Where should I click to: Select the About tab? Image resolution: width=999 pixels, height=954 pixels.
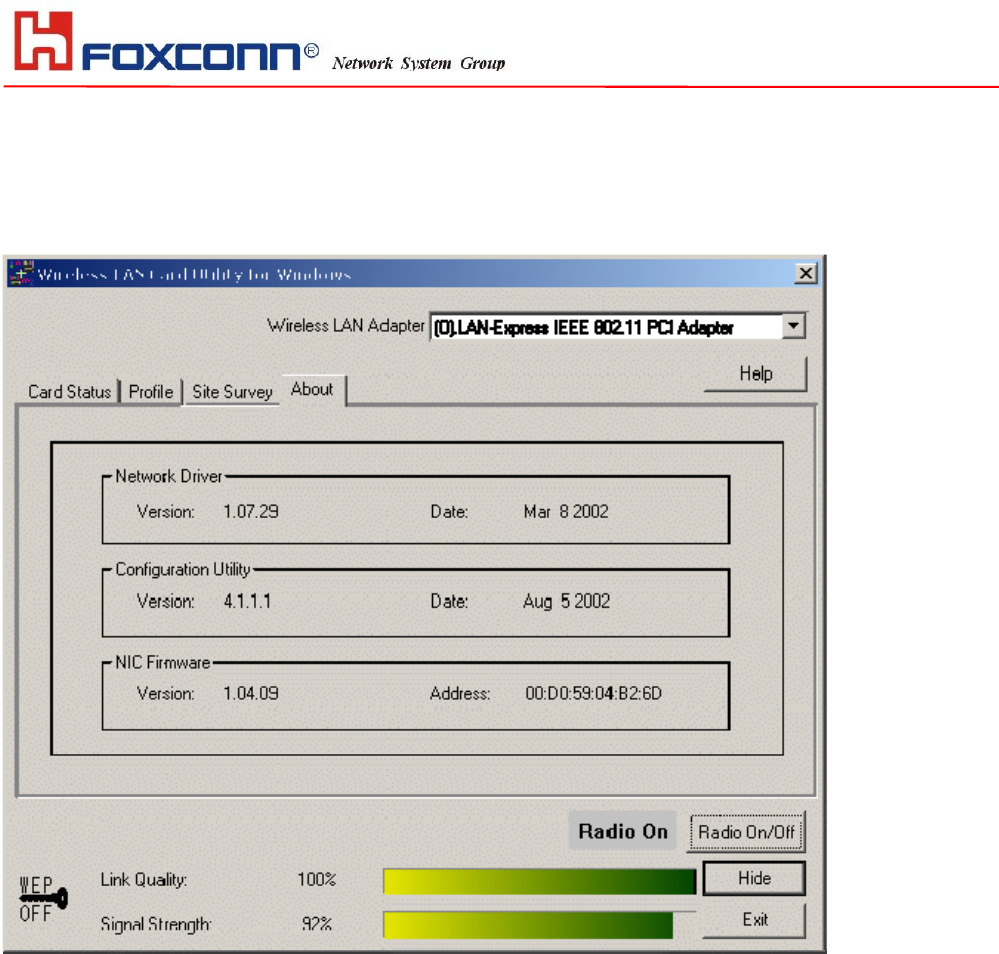pos(312,389)
